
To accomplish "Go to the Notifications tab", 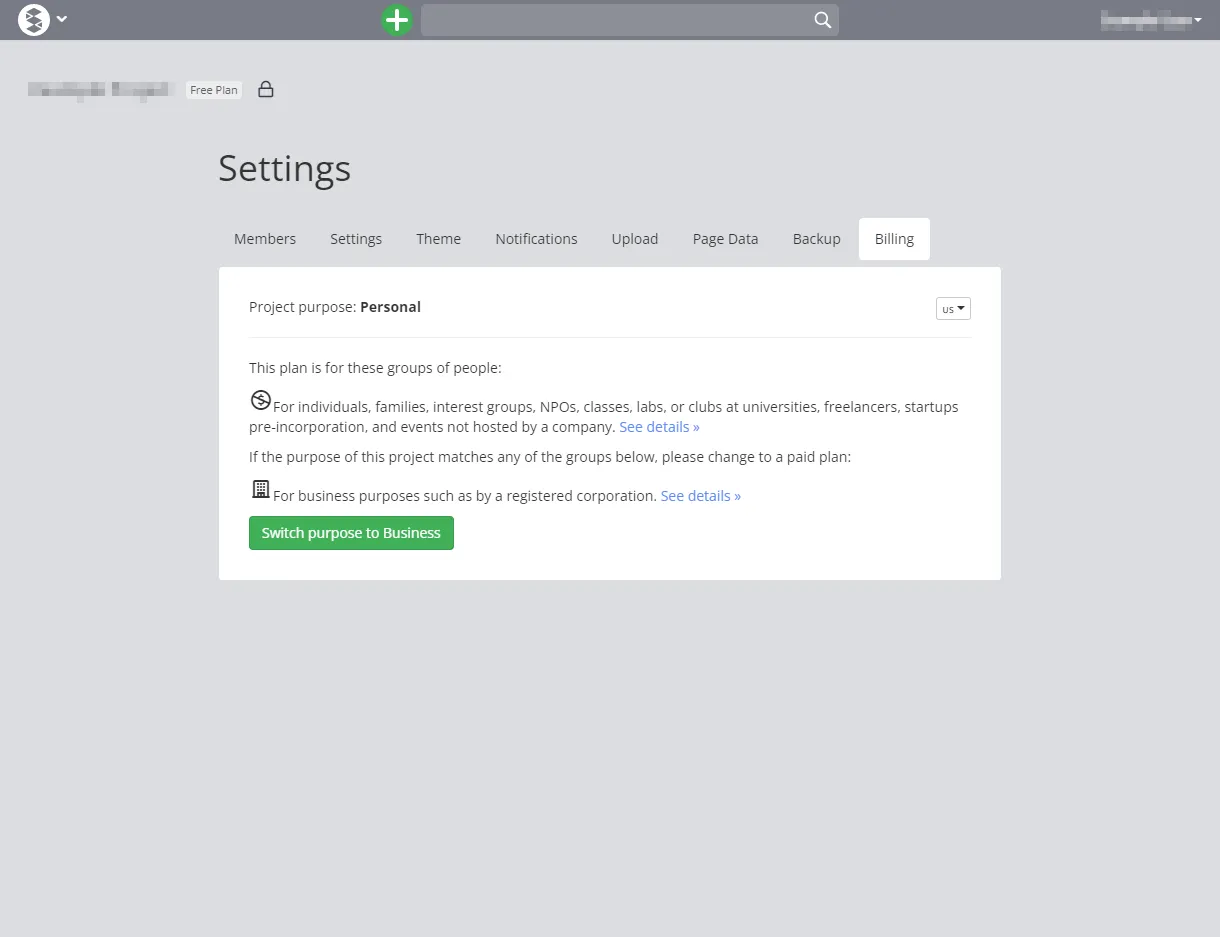I will pyautogui.click(x=536, y=239).
